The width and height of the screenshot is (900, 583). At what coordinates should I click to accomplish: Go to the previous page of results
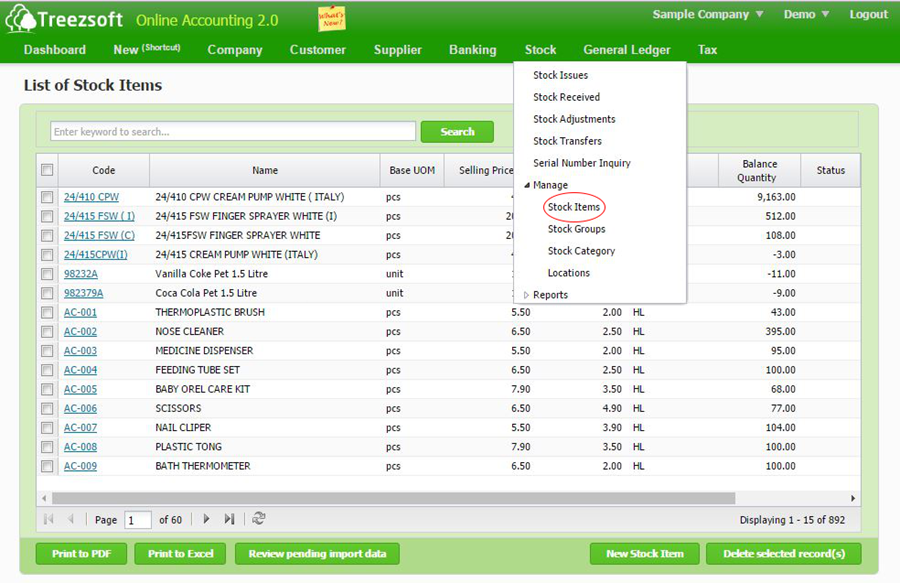coord(71,519)
